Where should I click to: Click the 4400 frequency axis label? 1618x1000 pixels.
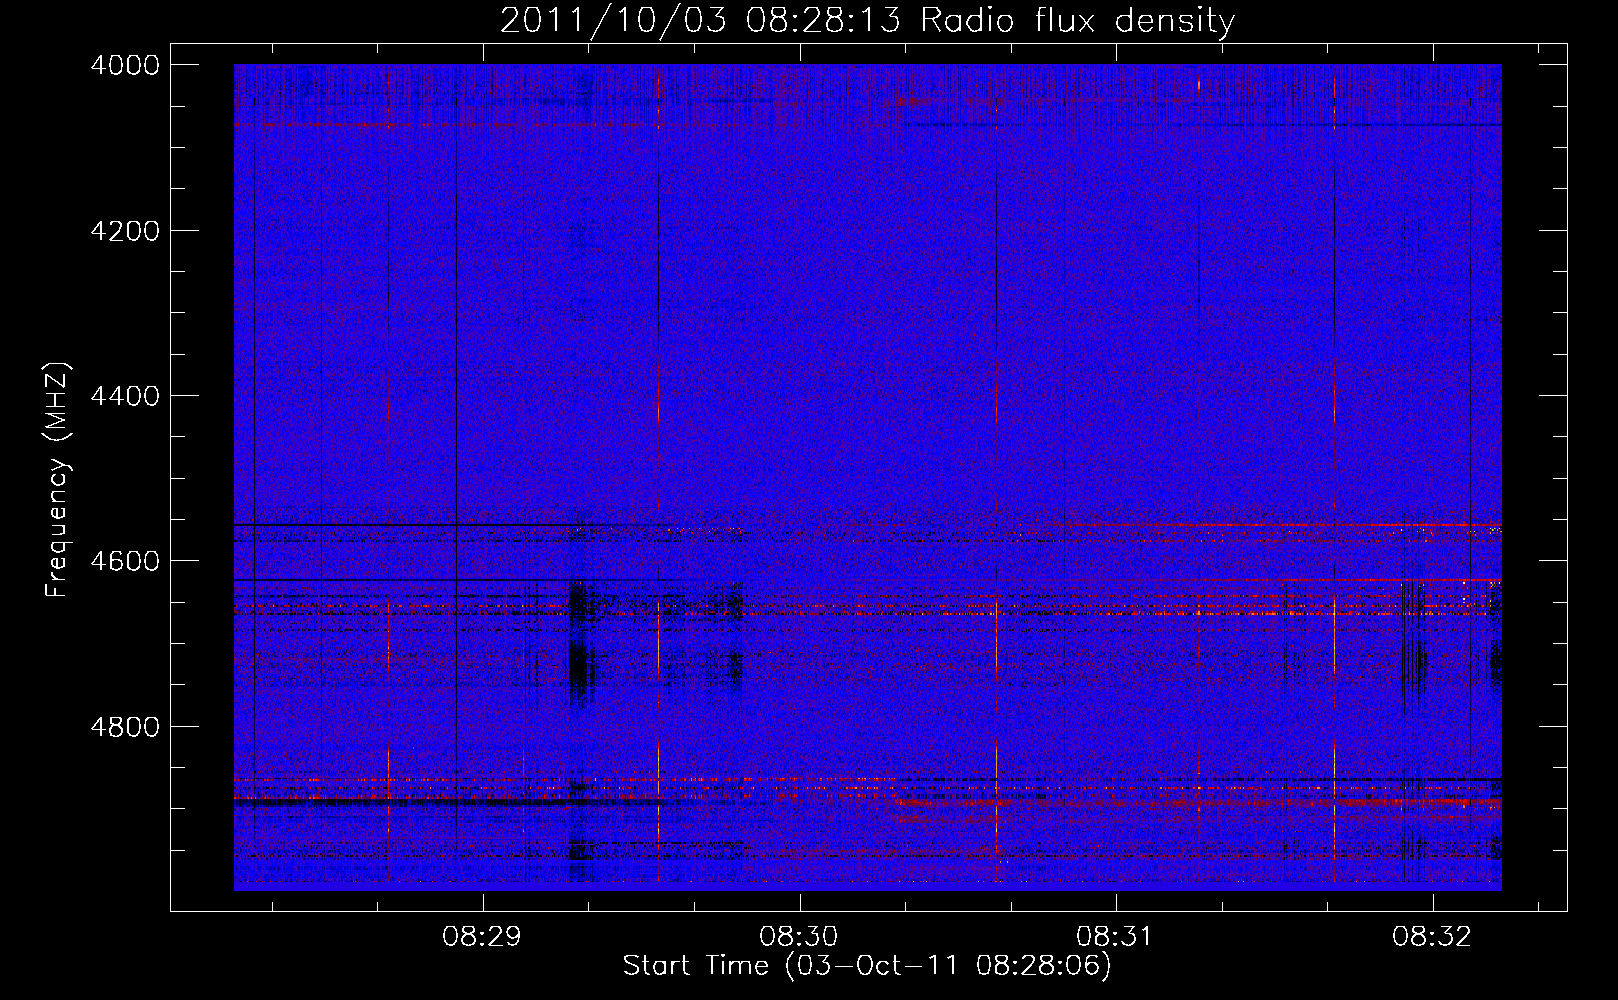pyautogui.click(x=125, y=396)
